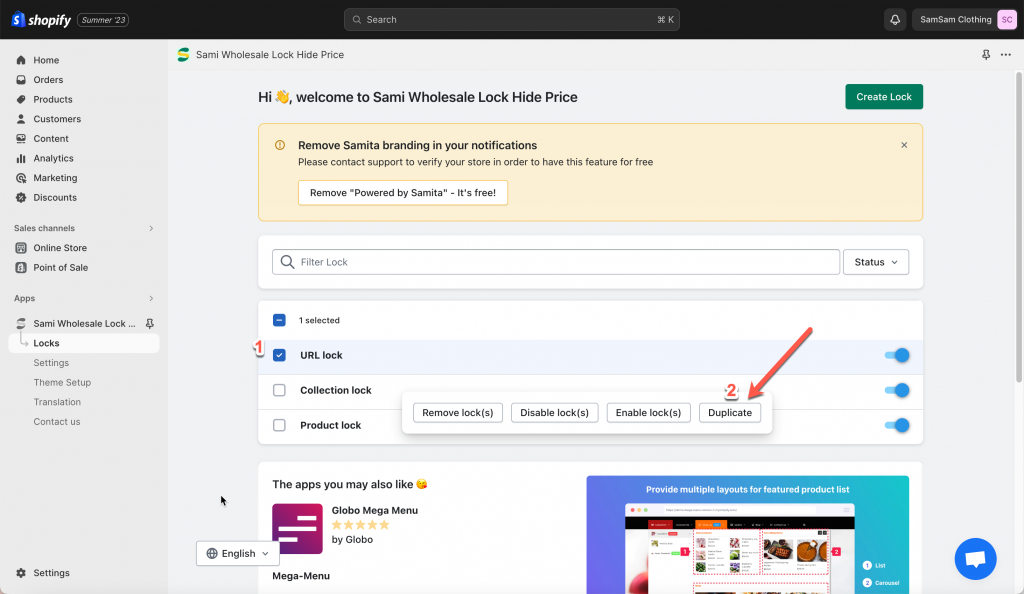Click the Create Lock button

pyautogui.click(x=884, y=97)
